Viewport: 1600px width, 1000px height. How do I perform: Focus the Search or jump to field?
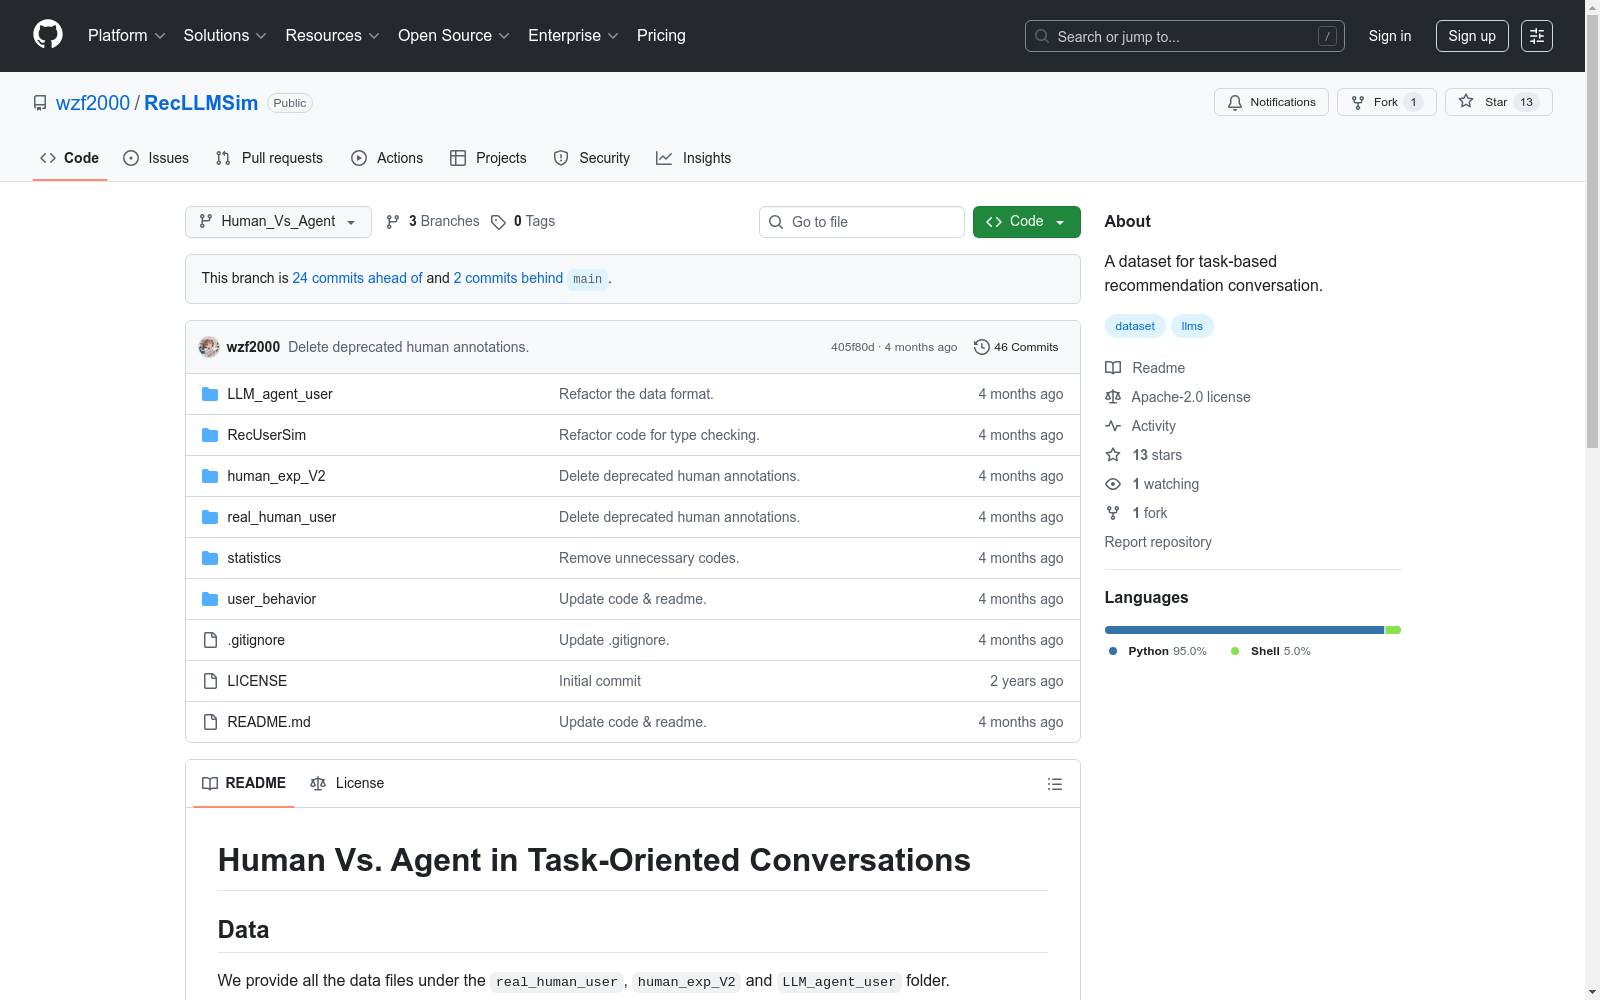coord(1185,36)
